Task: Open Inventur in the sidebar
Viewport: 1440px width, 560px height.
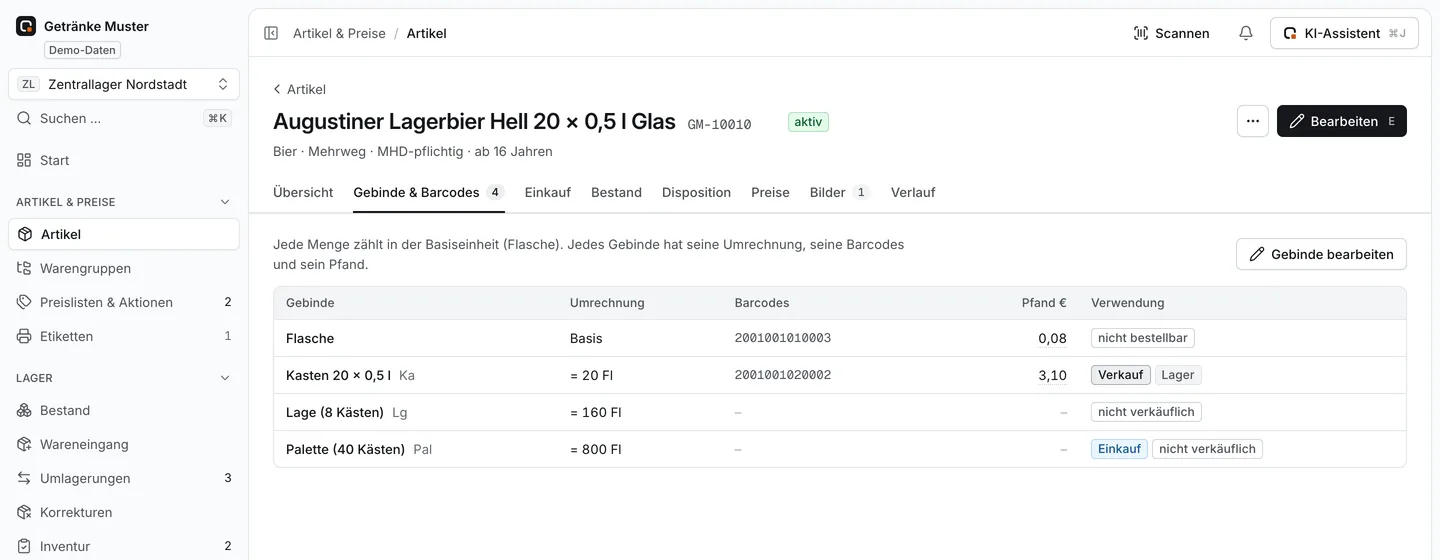Action: click(x=124, y=546)
